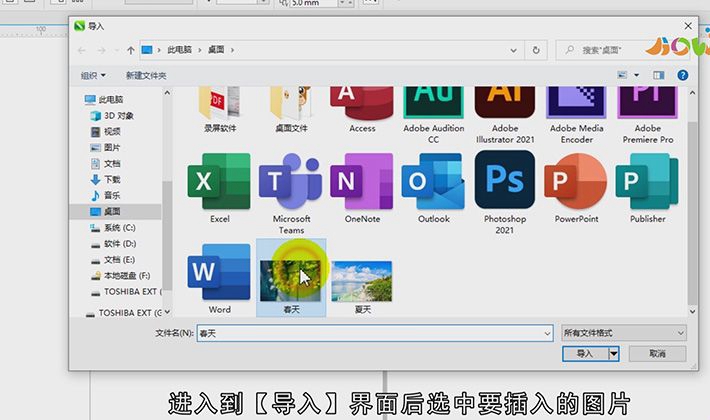The image size is (710, 420).
Task: Select the Adobe Media Encoder icon
Action: pos(576,103)
